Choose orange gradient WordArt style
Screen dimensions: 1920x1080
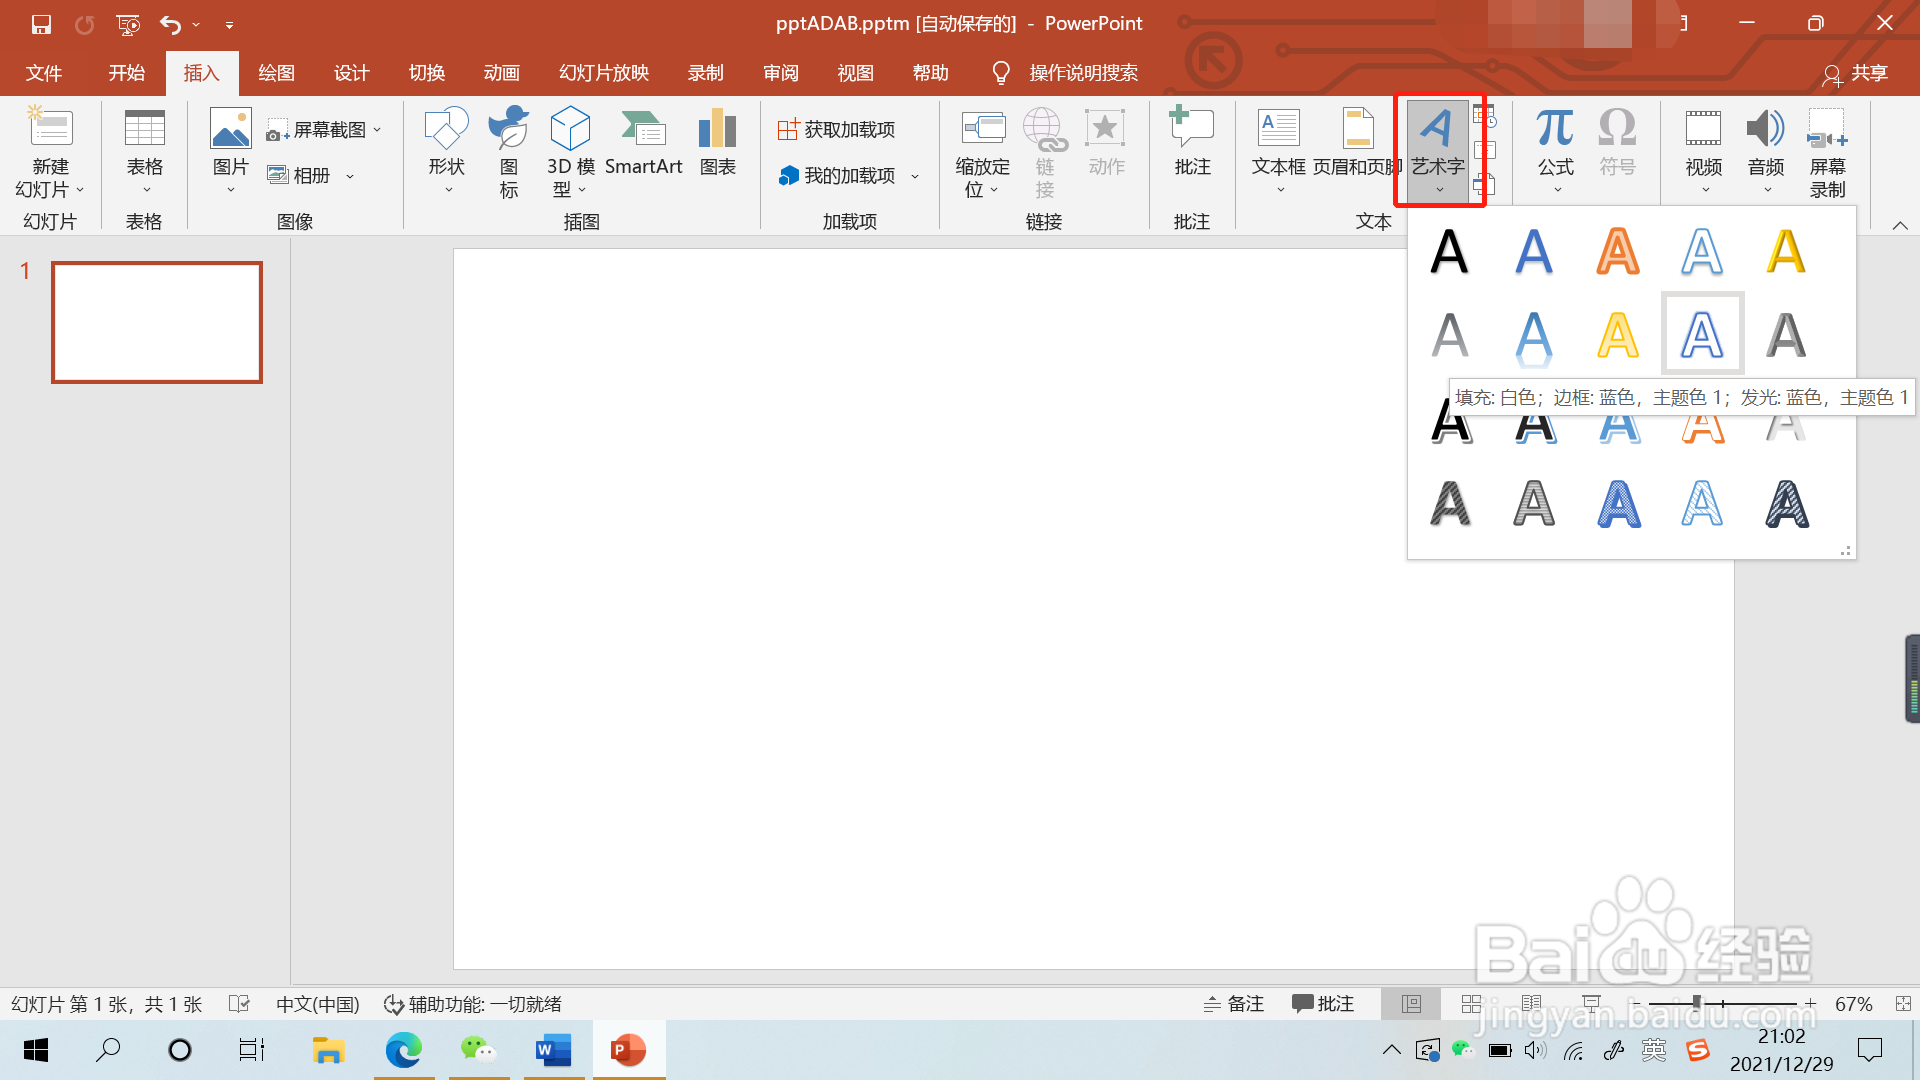[1617, 251]
